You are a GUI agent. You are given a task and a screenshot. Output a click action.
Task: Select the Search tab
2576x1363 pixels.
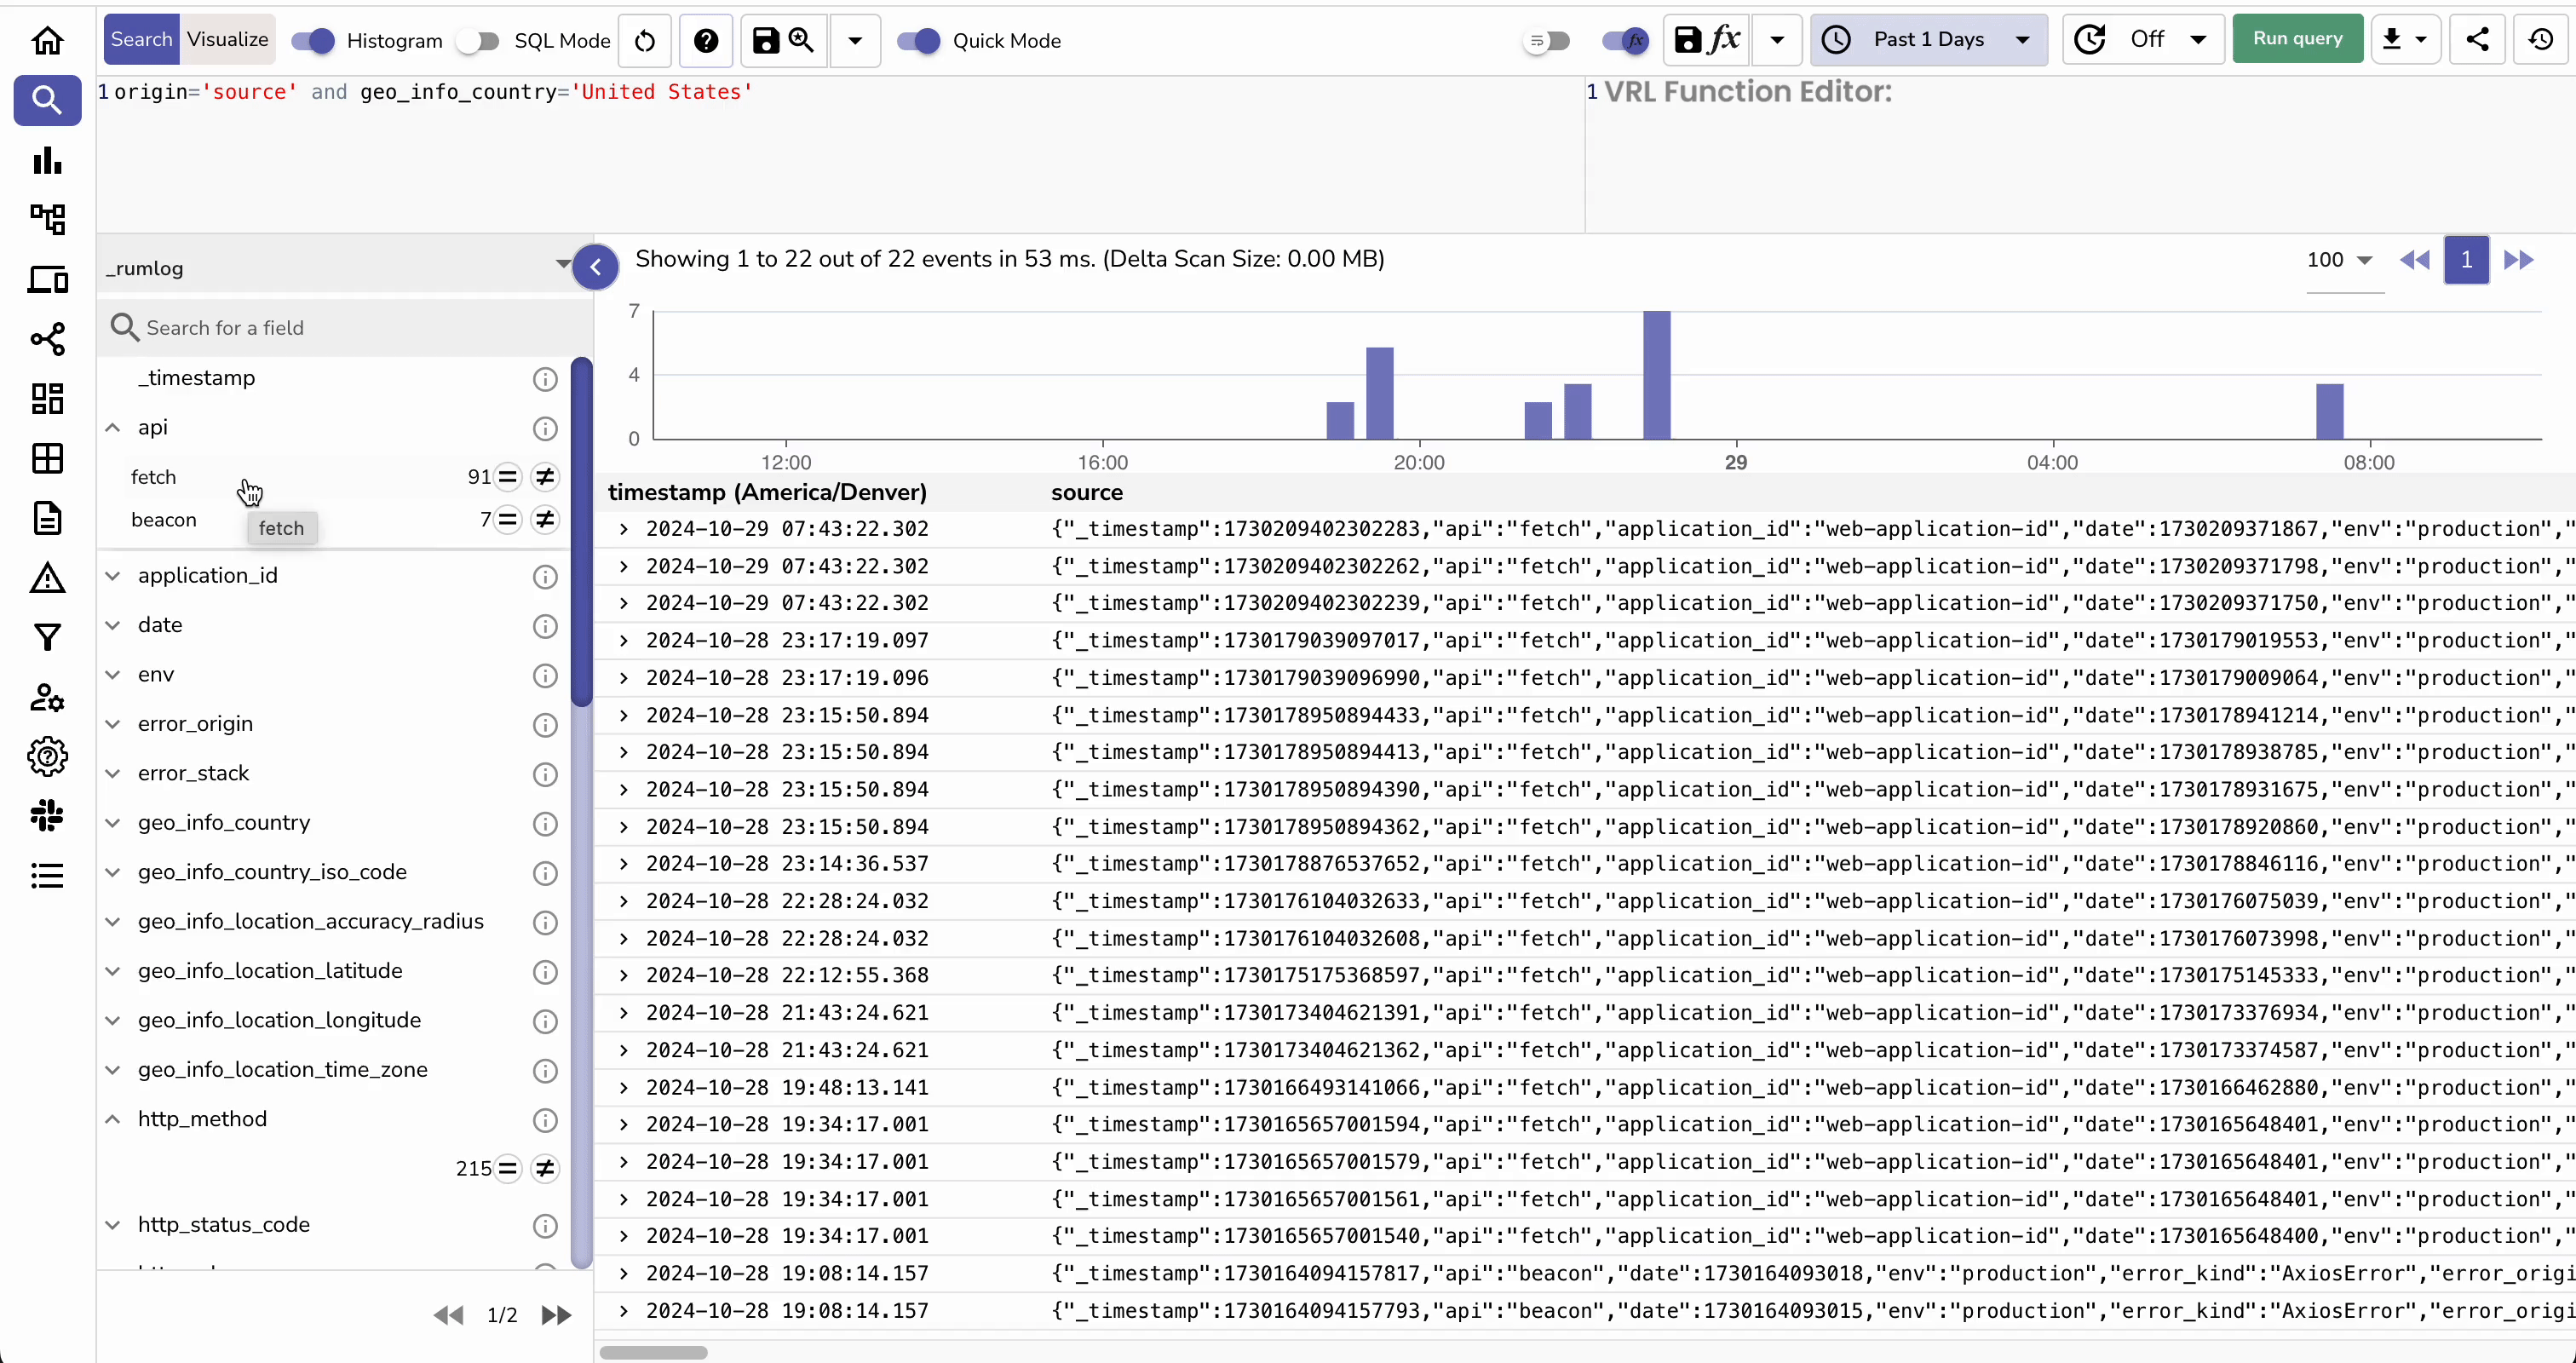(x=141, y=37)
